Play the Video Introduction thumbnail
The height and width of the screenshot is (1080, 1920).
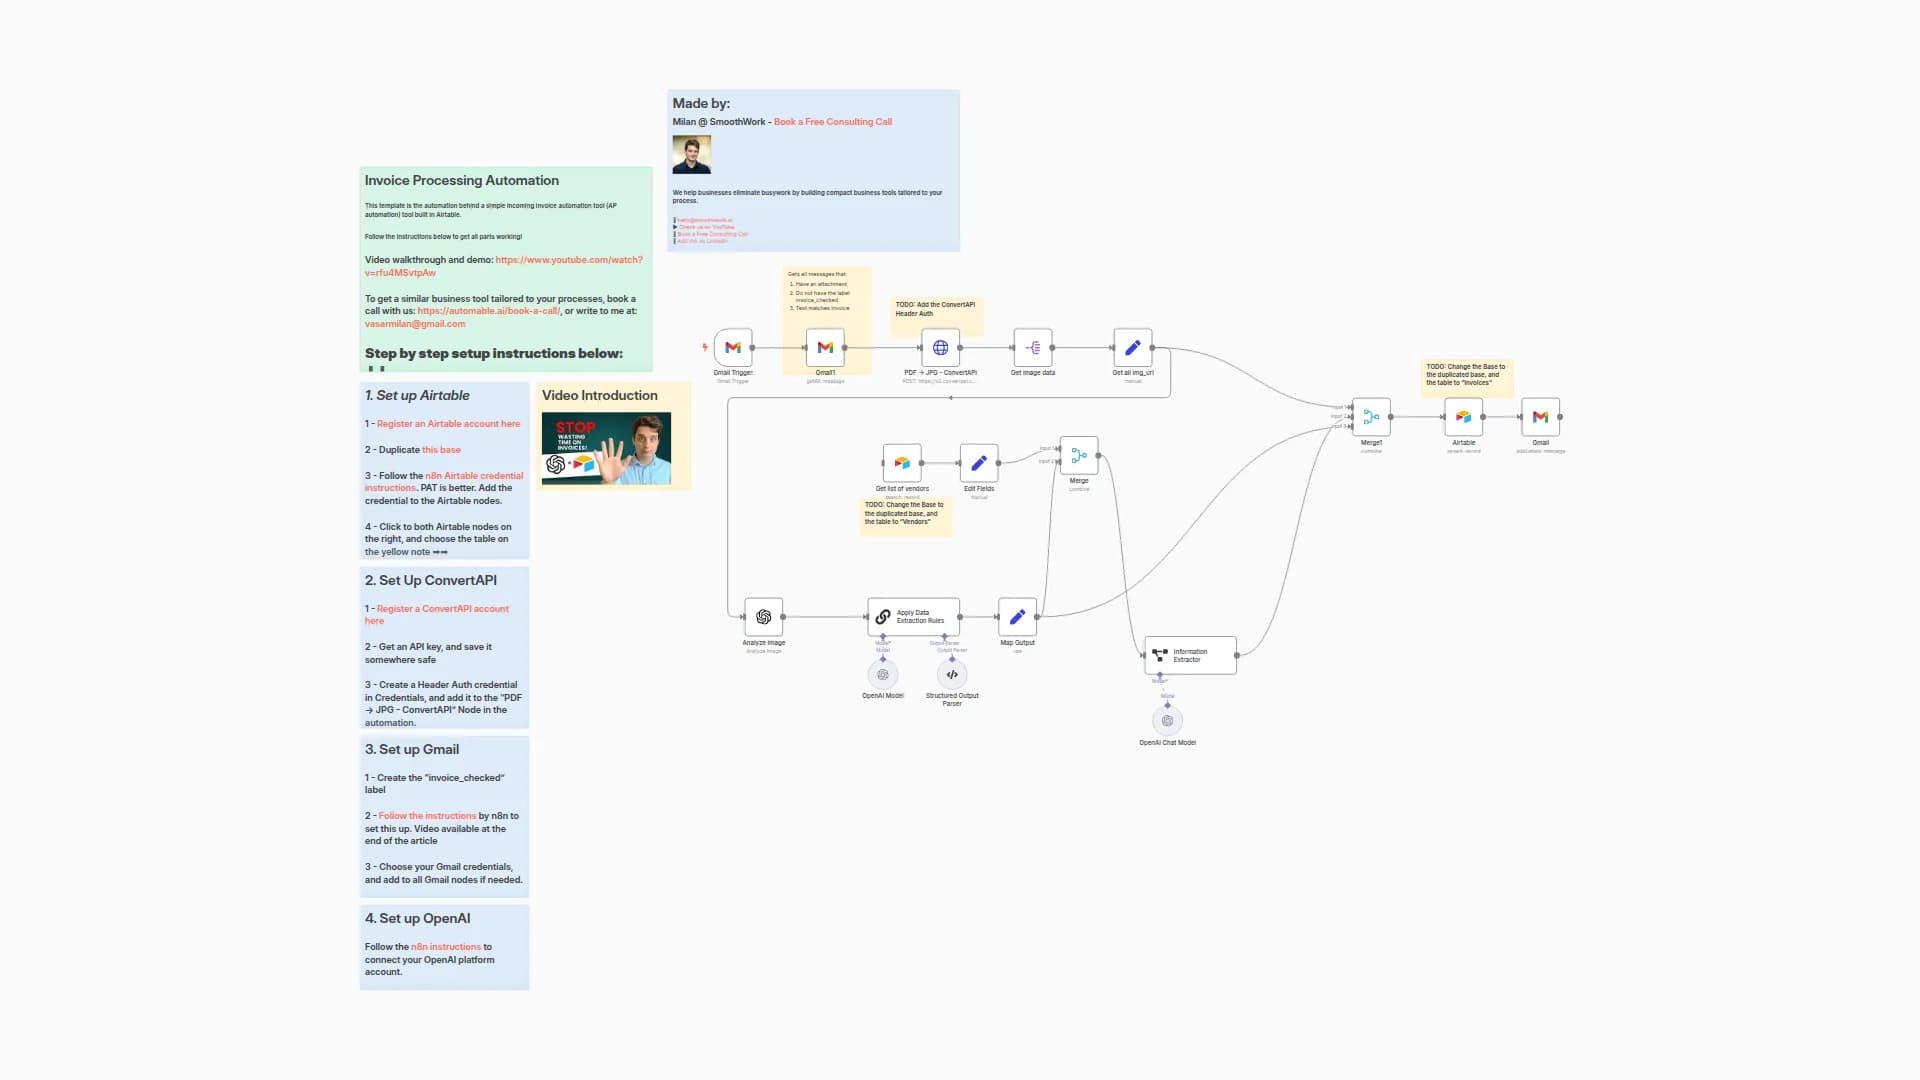tap(606, 447)
